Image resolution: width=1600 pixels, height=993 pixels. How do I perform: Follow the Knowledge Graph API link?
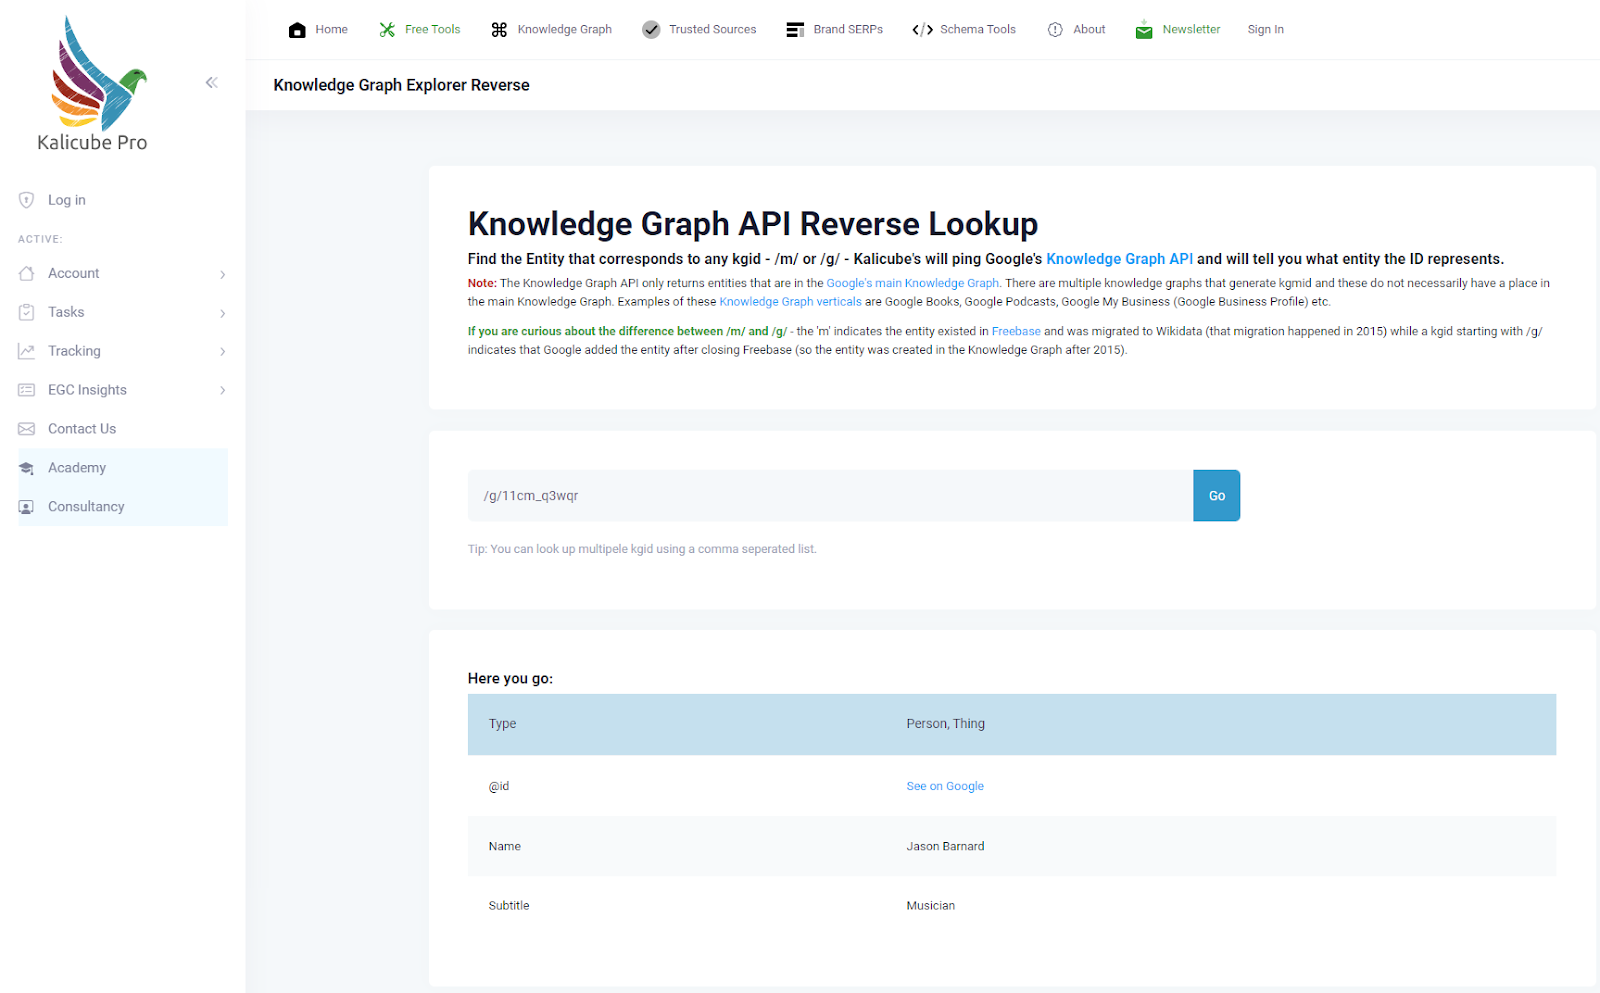tap(1119, 259)
